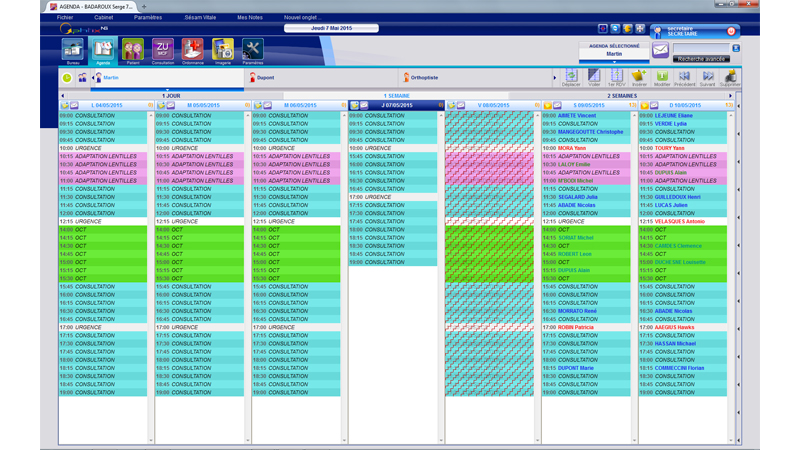Click left arrow beside 1 JOUR
Viewport: 800px width, 450px height.
point(63,96)
